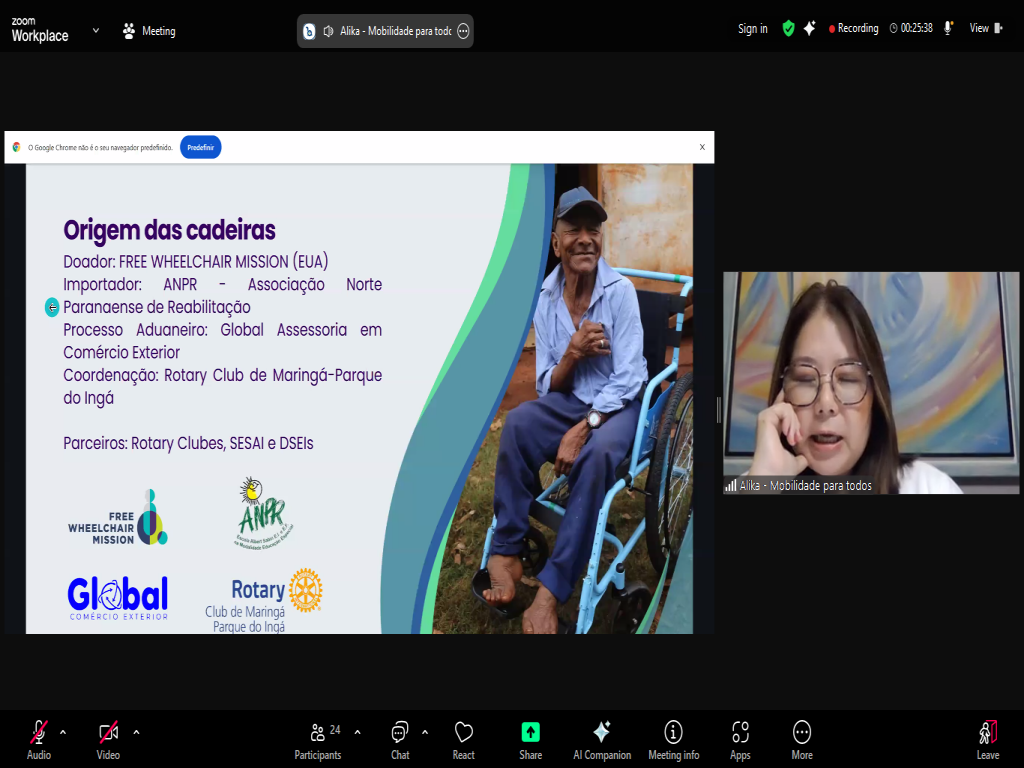The image size is (1024, 768).
Task: Click the green Share screen button
Action: coord(530,738)
